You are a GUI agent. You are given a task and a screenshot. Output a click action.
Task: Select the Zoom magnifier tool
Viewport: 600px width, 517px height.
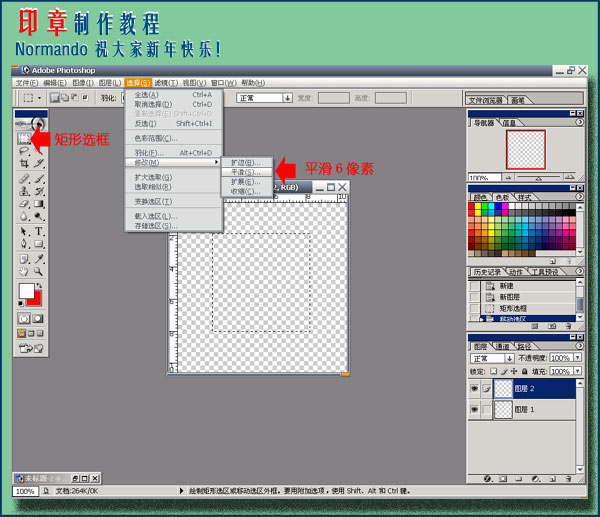click(x=39, y=272)
